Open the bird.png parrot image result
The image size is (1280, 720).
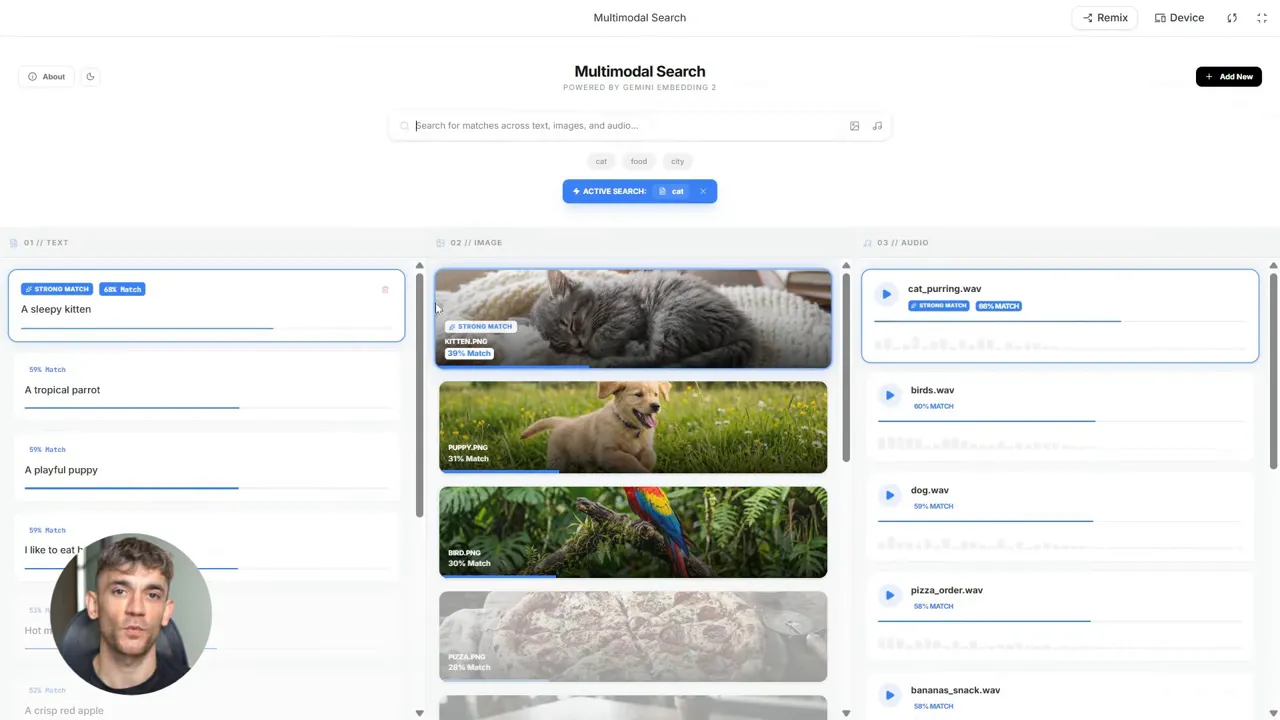pyautogui.click(x=633, y=532)
